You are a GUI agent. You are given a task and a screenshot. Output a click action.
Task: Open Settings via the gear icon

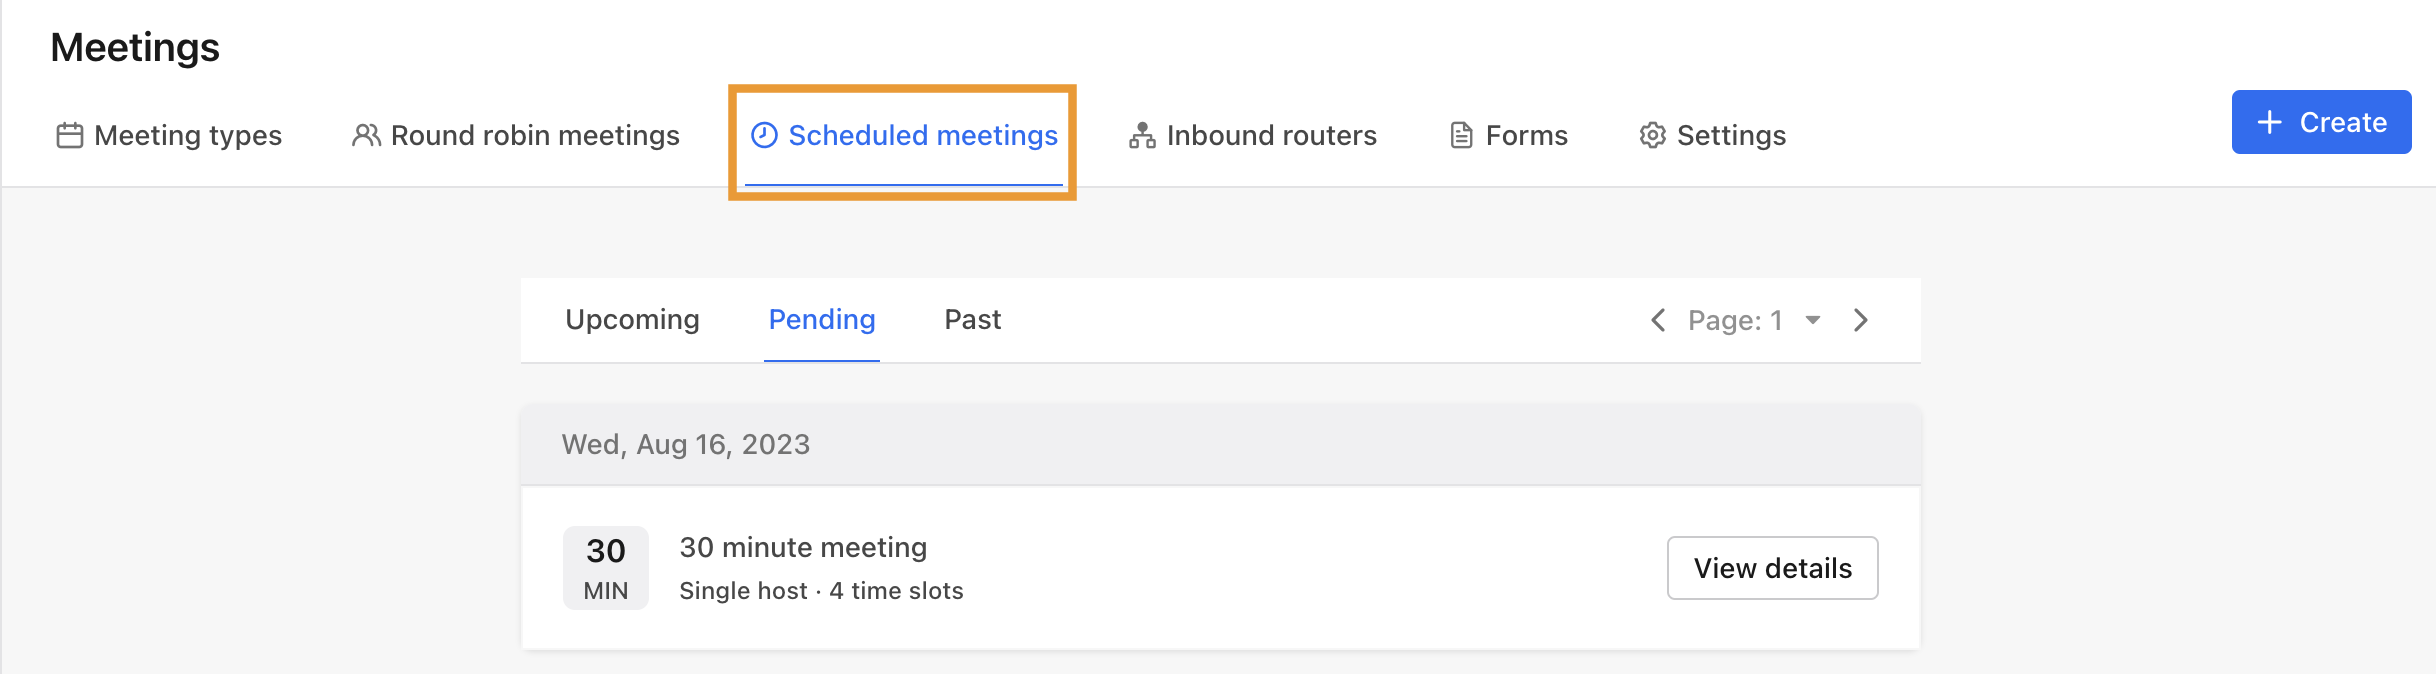click(x=1652, y=135)
